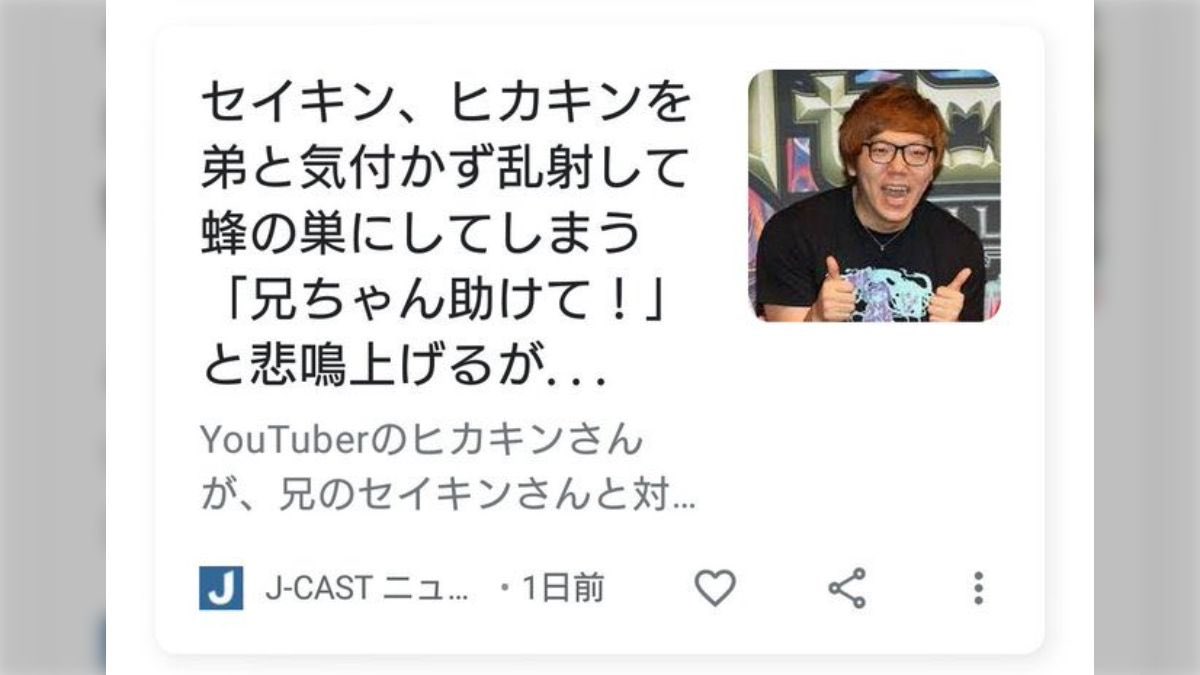
Task: Open the three-dot more options menu
Action: tap(978, 588)
